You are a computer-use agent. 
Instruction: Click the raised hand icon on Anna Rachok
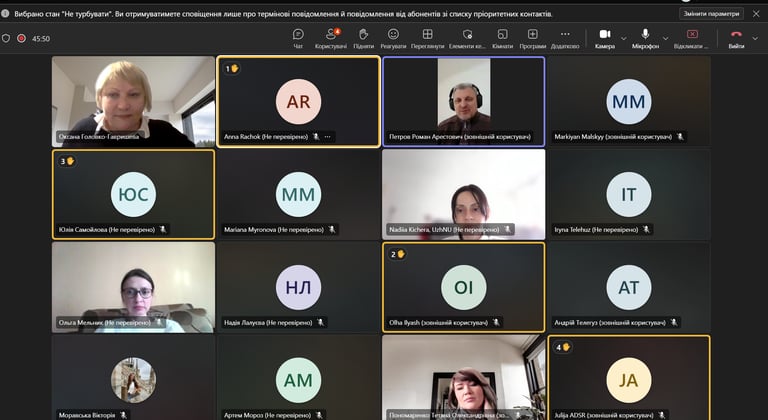coord(235,69)
